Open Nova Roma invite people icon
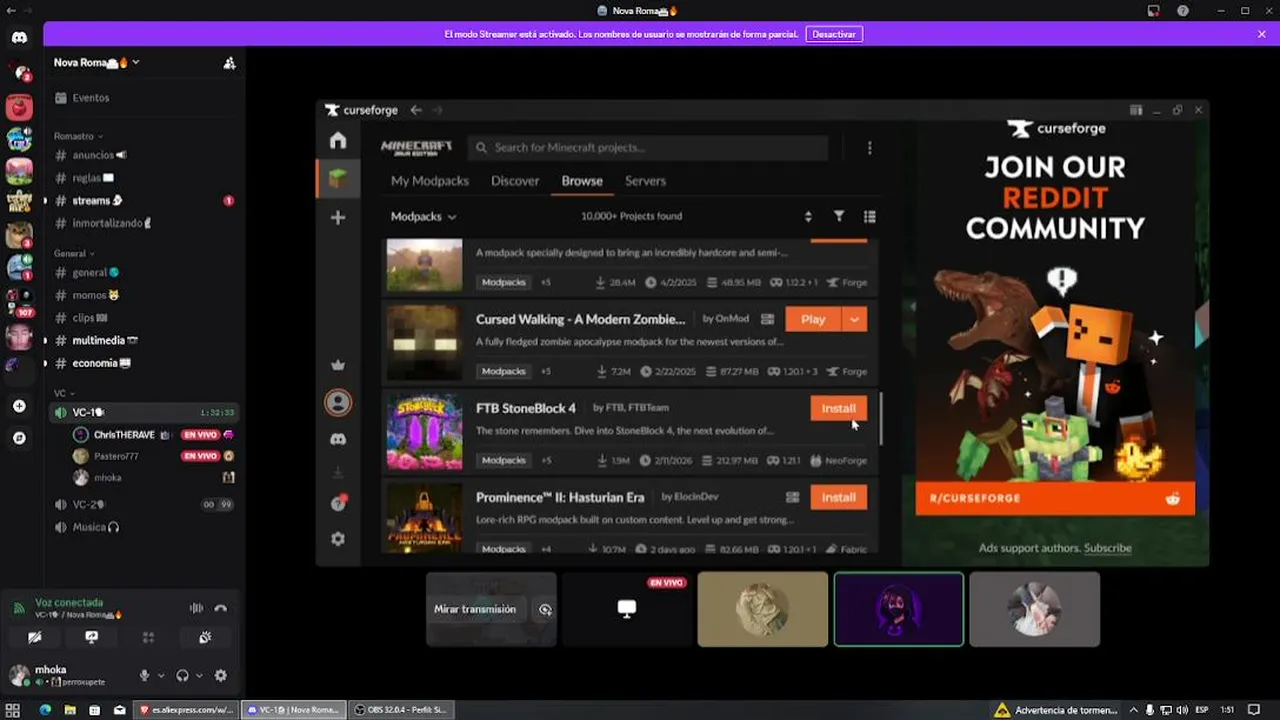Screen dimensions: 1280x720 (x=229, y=63)
